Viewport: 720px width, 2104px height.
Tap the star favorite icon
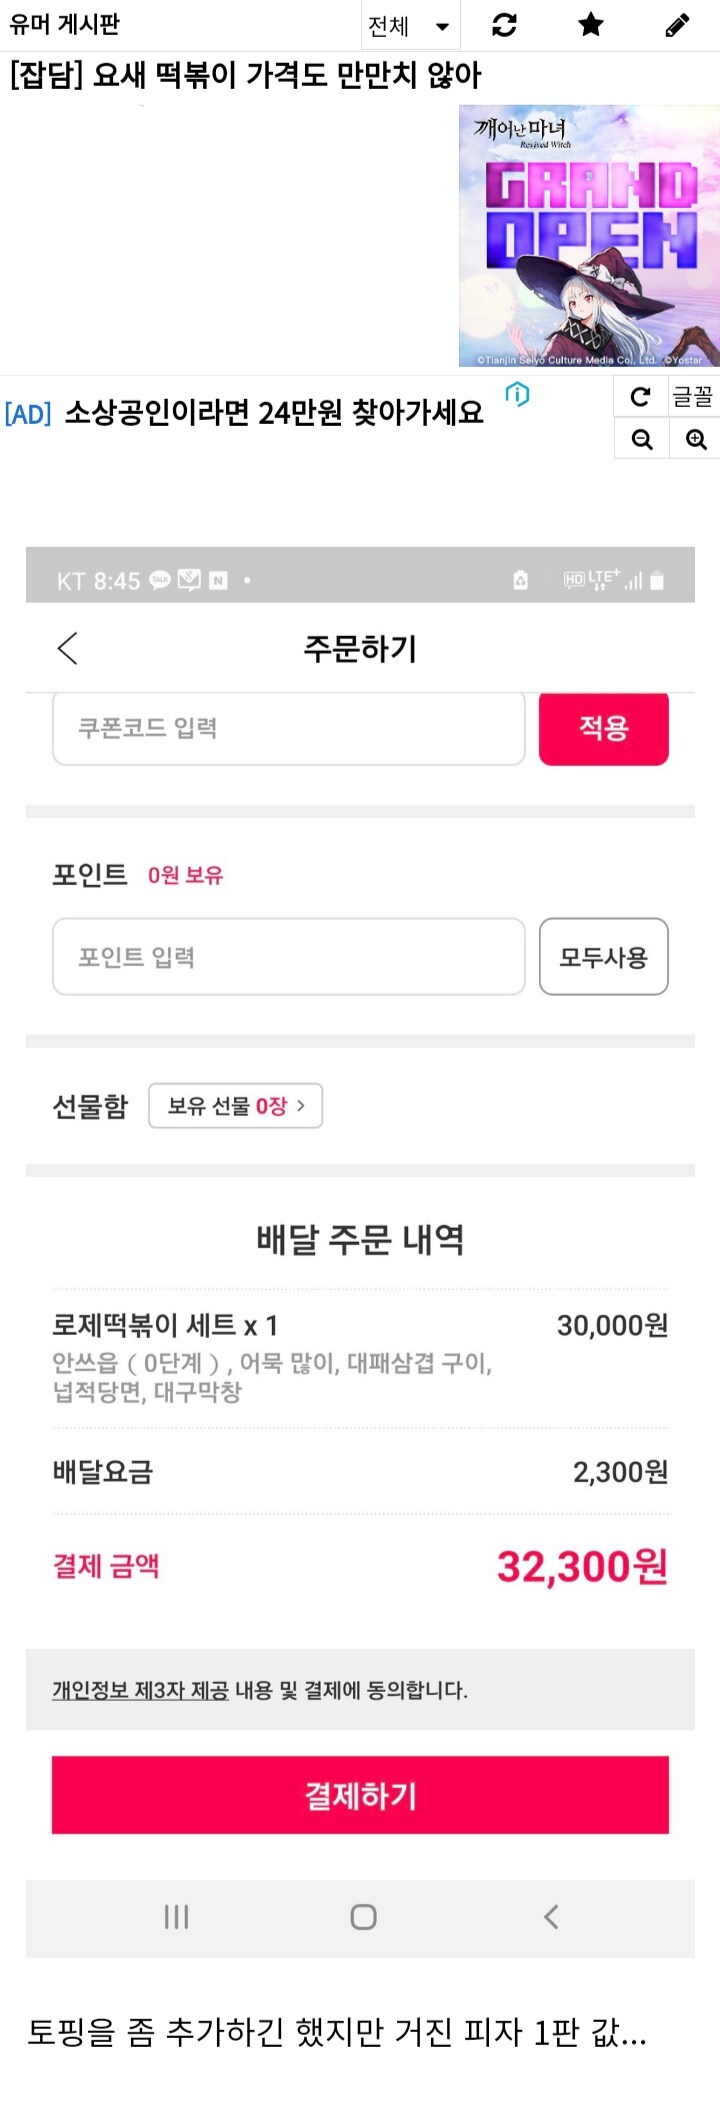[591, 25]
